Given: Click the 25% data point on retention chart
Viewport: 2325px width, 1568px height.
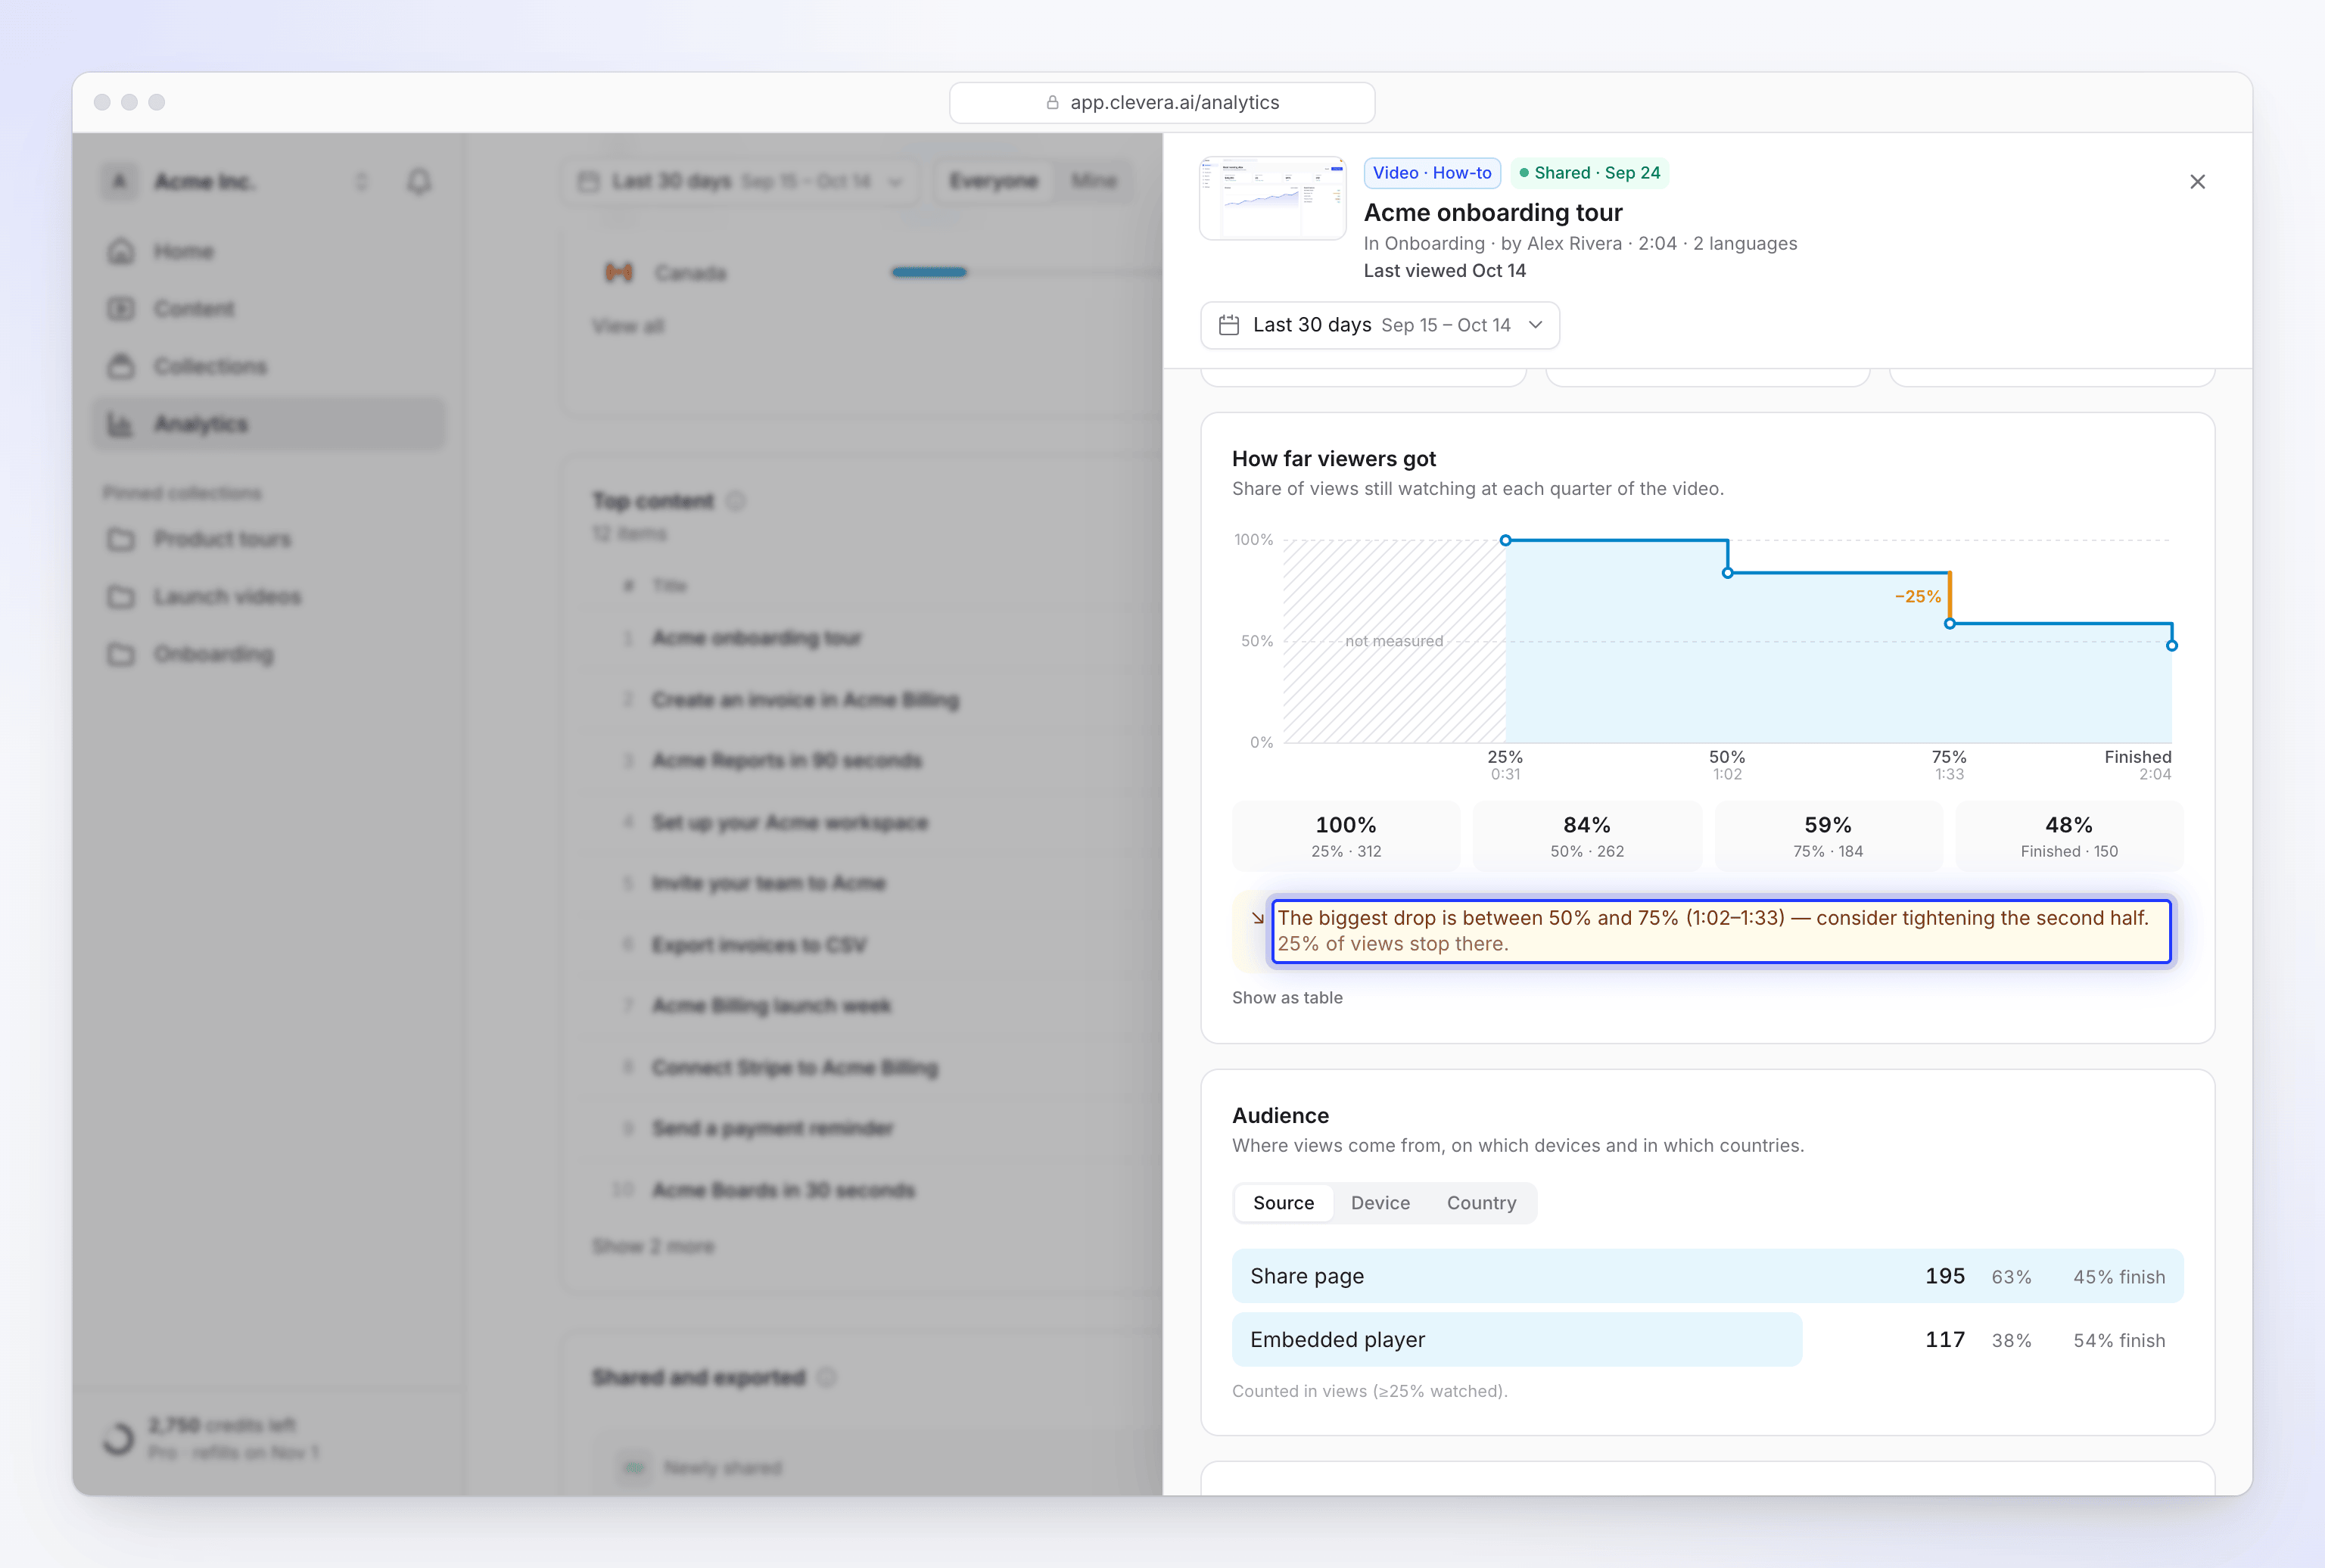Looking at the screenshot, I should click(1505, 540).
